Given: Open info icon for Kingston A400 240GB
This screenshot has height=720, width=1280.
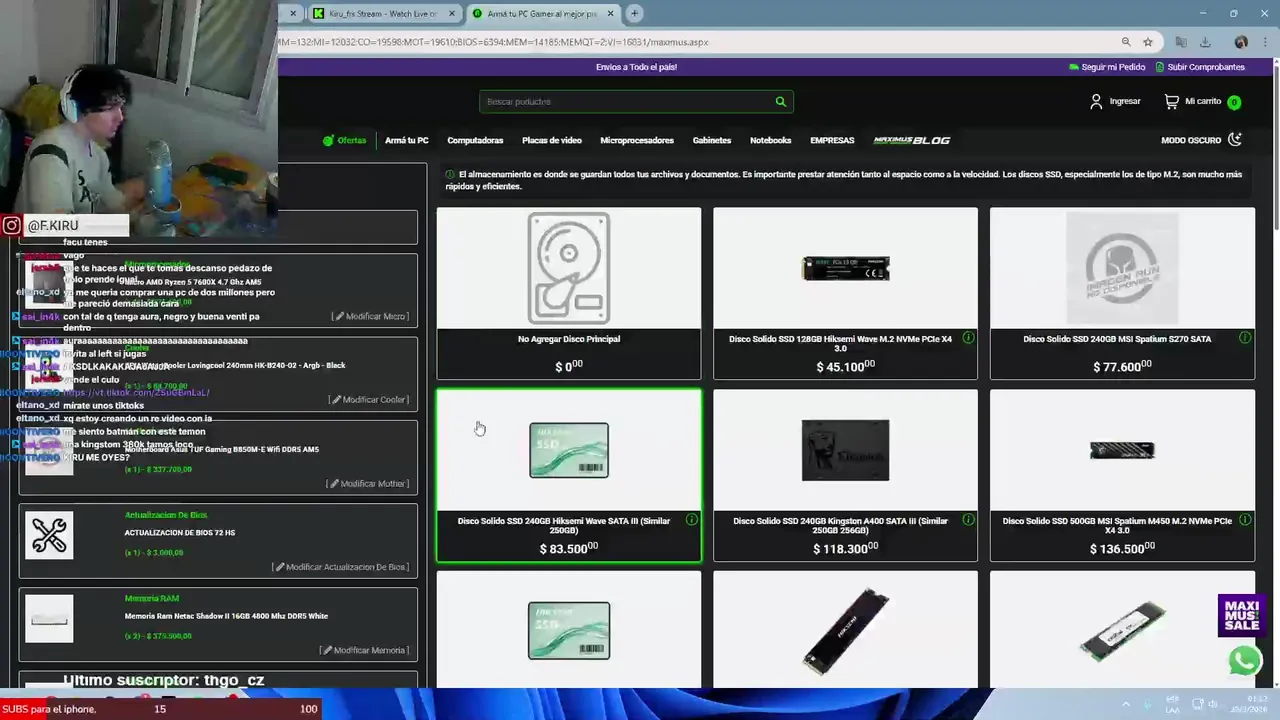Looking at the screenshot, I should (968, 520).
